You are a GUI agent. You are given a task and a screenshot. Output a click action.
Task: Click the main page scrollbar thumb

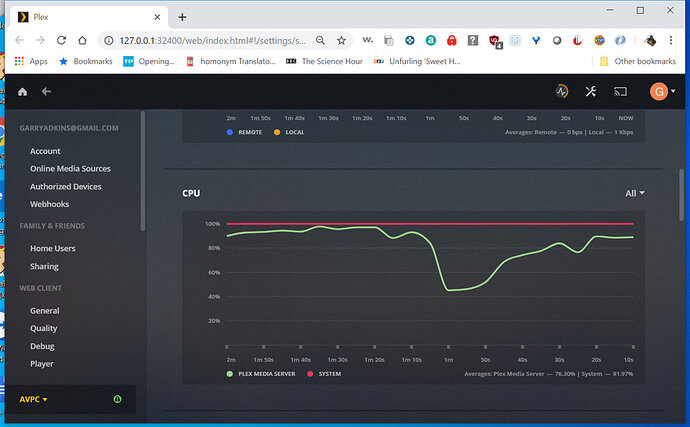pos(682,195)
